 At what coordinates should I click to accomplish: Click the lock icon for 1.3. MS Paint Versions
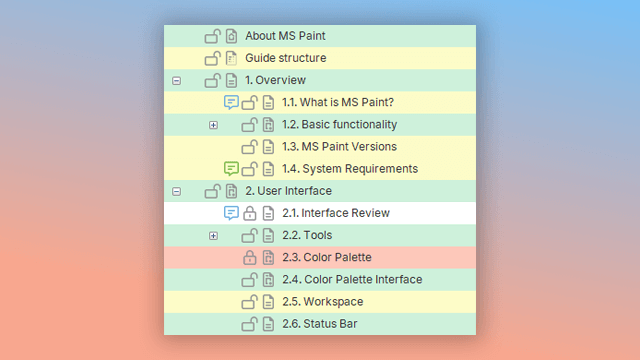click(x=250, y=147)
